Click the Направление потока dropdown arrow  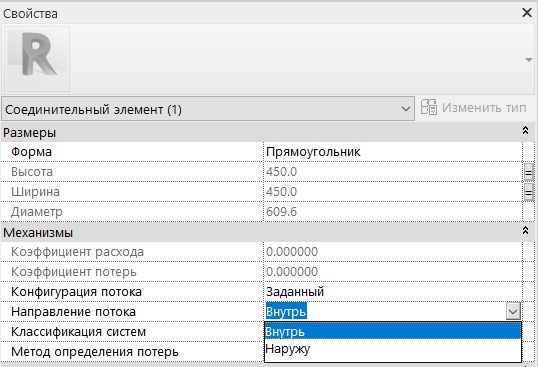coord(513,311)
